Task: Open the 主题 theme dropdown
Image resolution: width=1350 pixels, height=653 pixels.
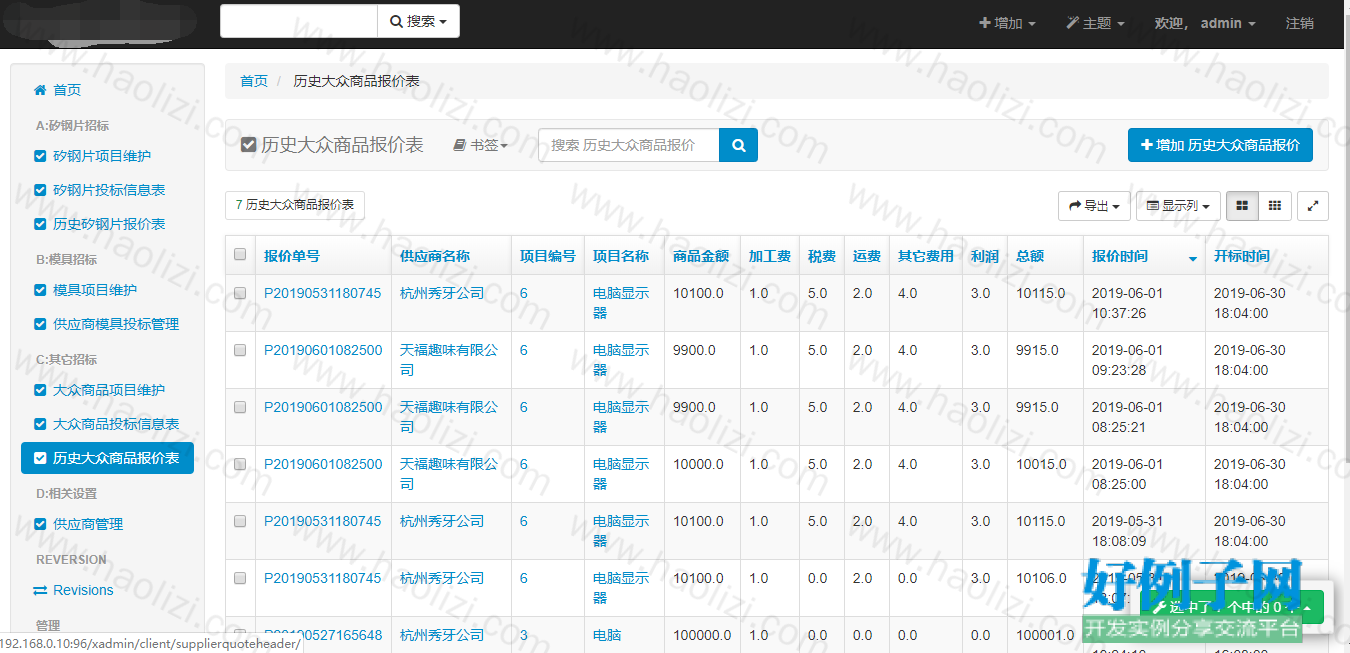Action: coord(1095,23)
